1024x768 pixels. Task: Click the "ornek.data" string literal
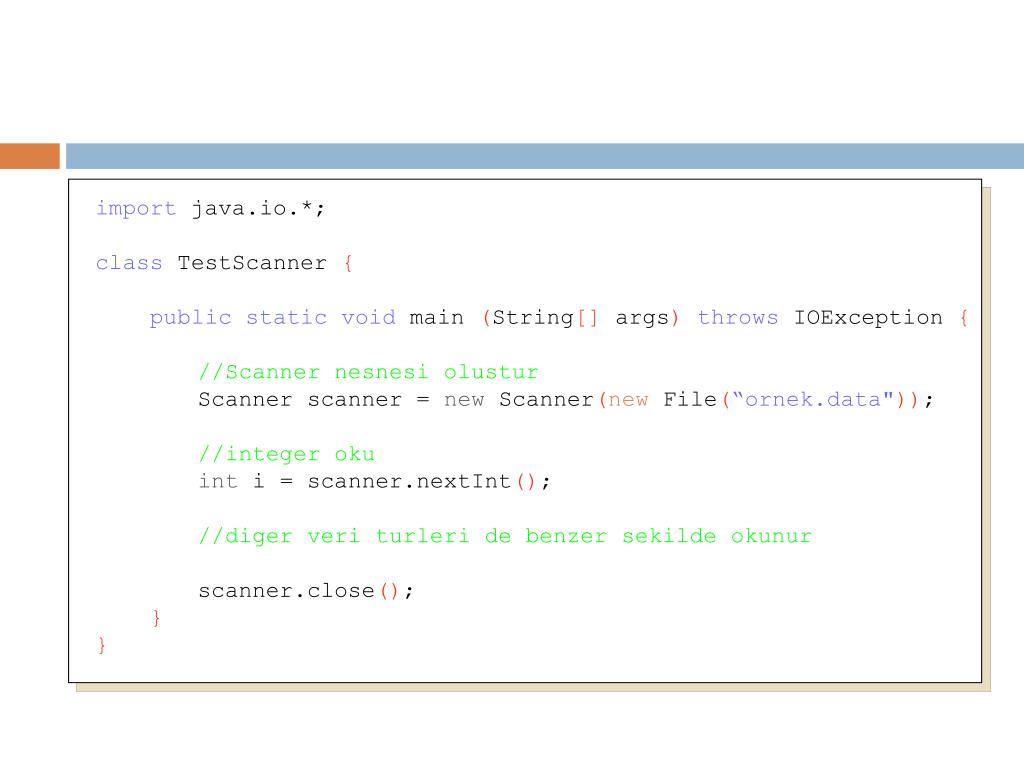(x=813, y=400)
